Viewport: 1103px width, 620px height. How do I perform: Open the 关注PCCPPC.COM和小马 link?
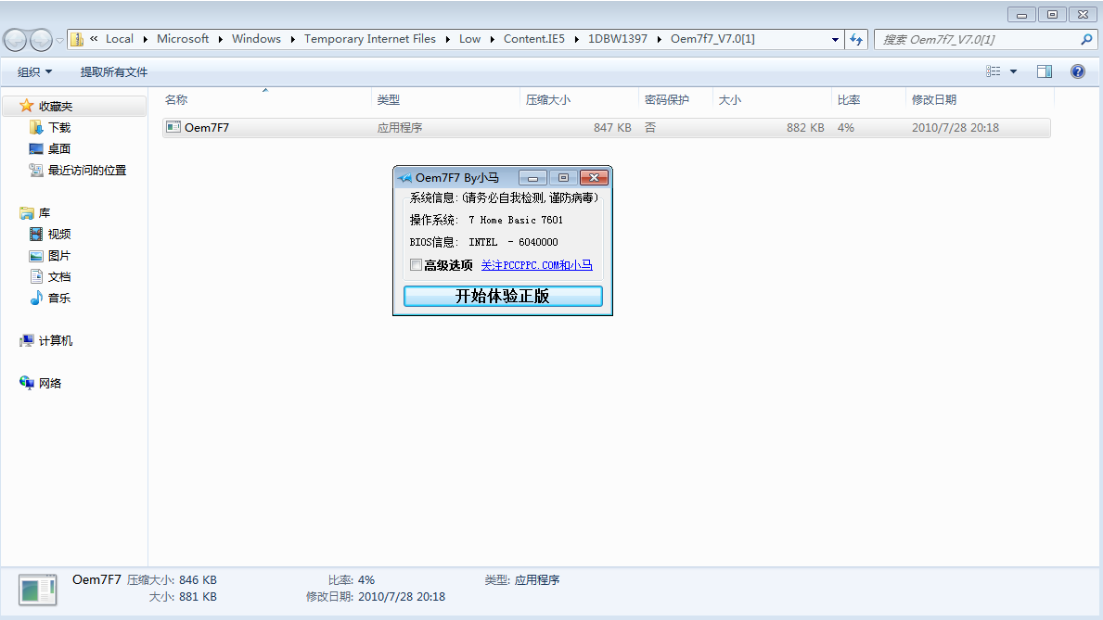pos(536,266)
